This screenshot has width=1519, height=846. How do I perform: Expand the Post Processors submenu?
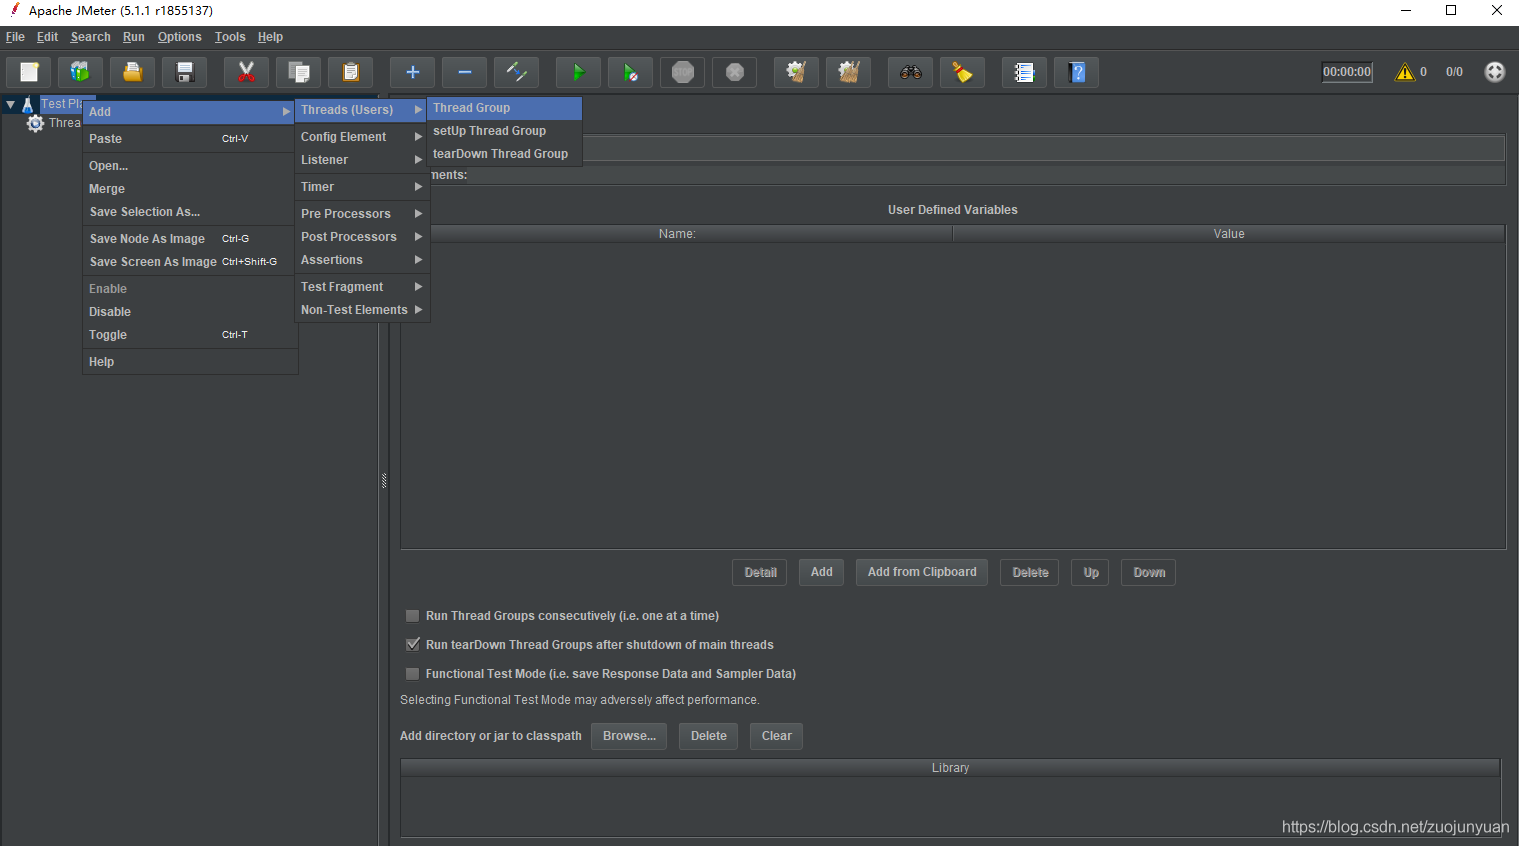363,237
